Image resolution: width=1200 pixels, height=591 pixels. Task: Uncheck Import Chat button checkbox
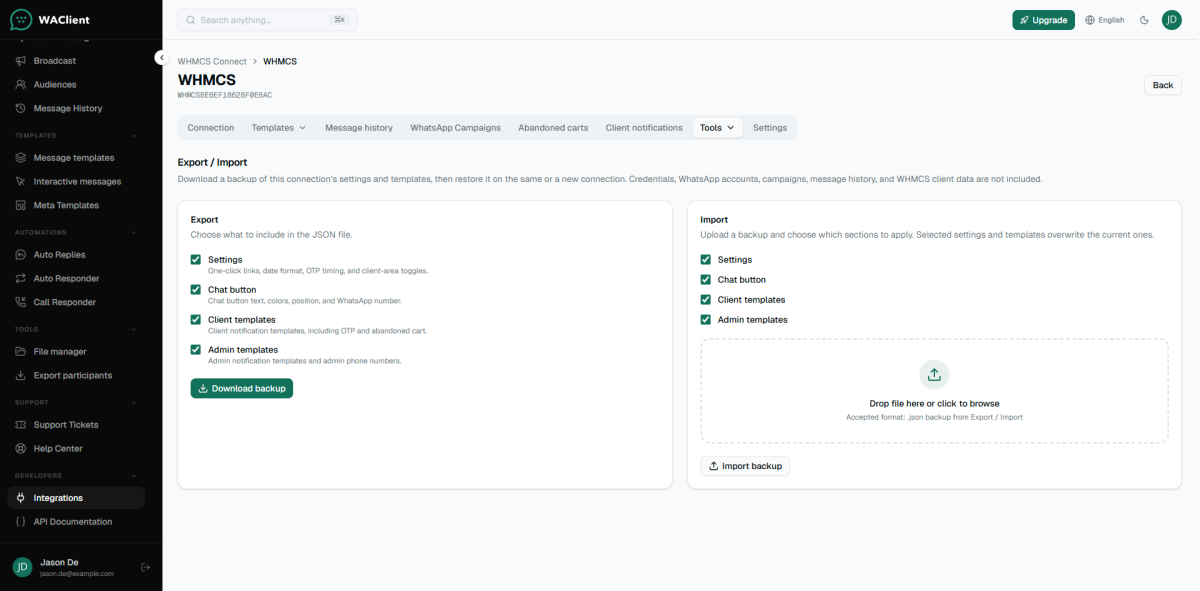[x=706, y=280]
